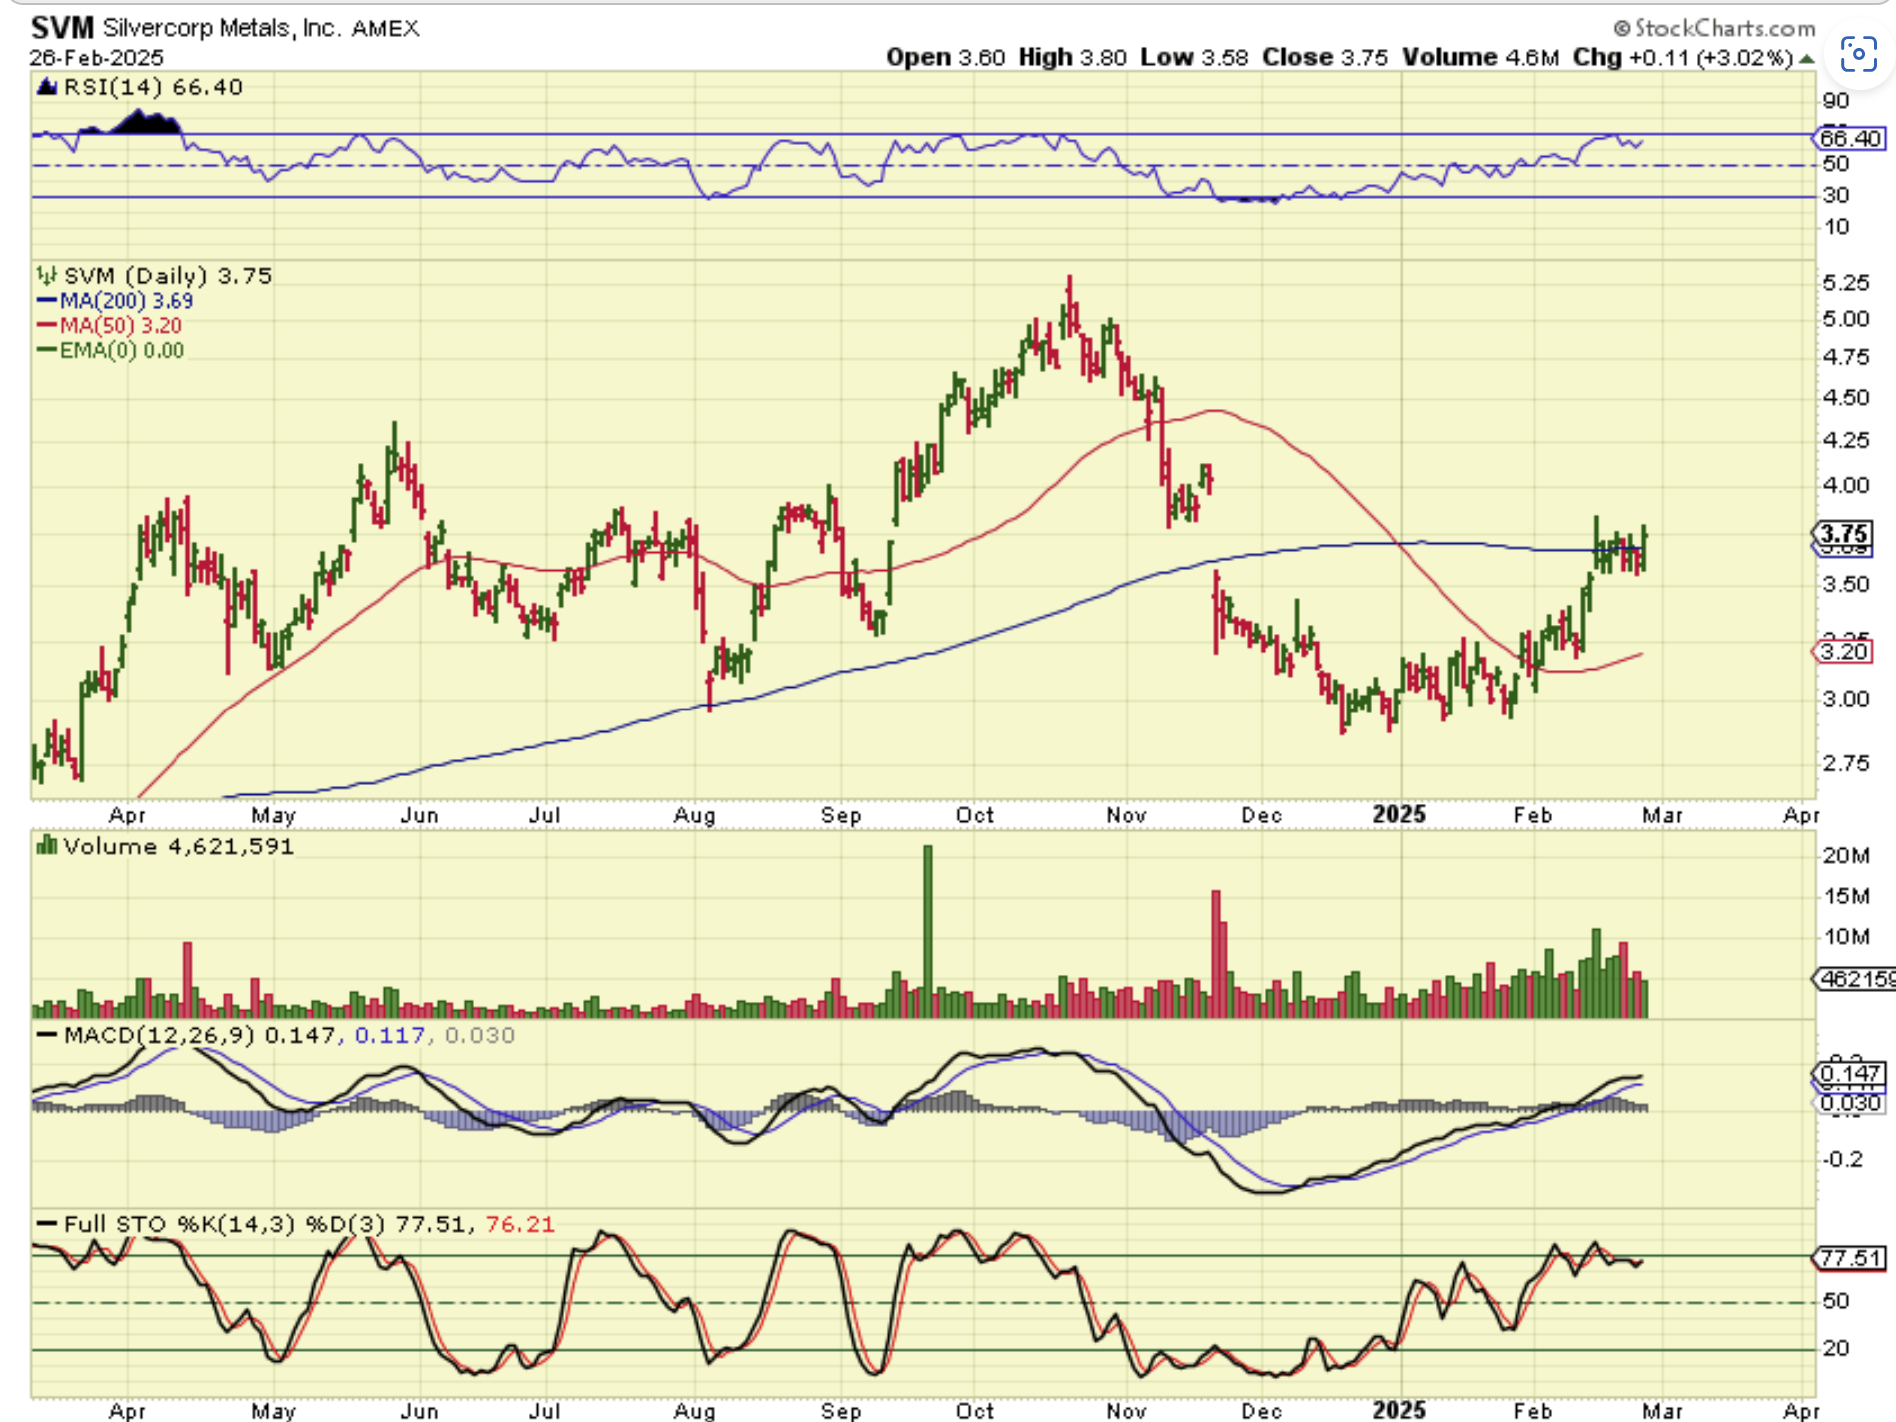Click the RSI mountain icon before RSI(14)
1896x1422 pixels.
click(46, 87)
